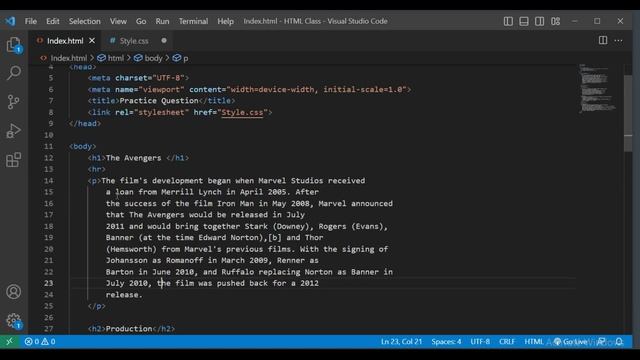Click the <hr> tag on line 13
The width and height of the screenshot is (640, 360).
(x=97, y=169)
